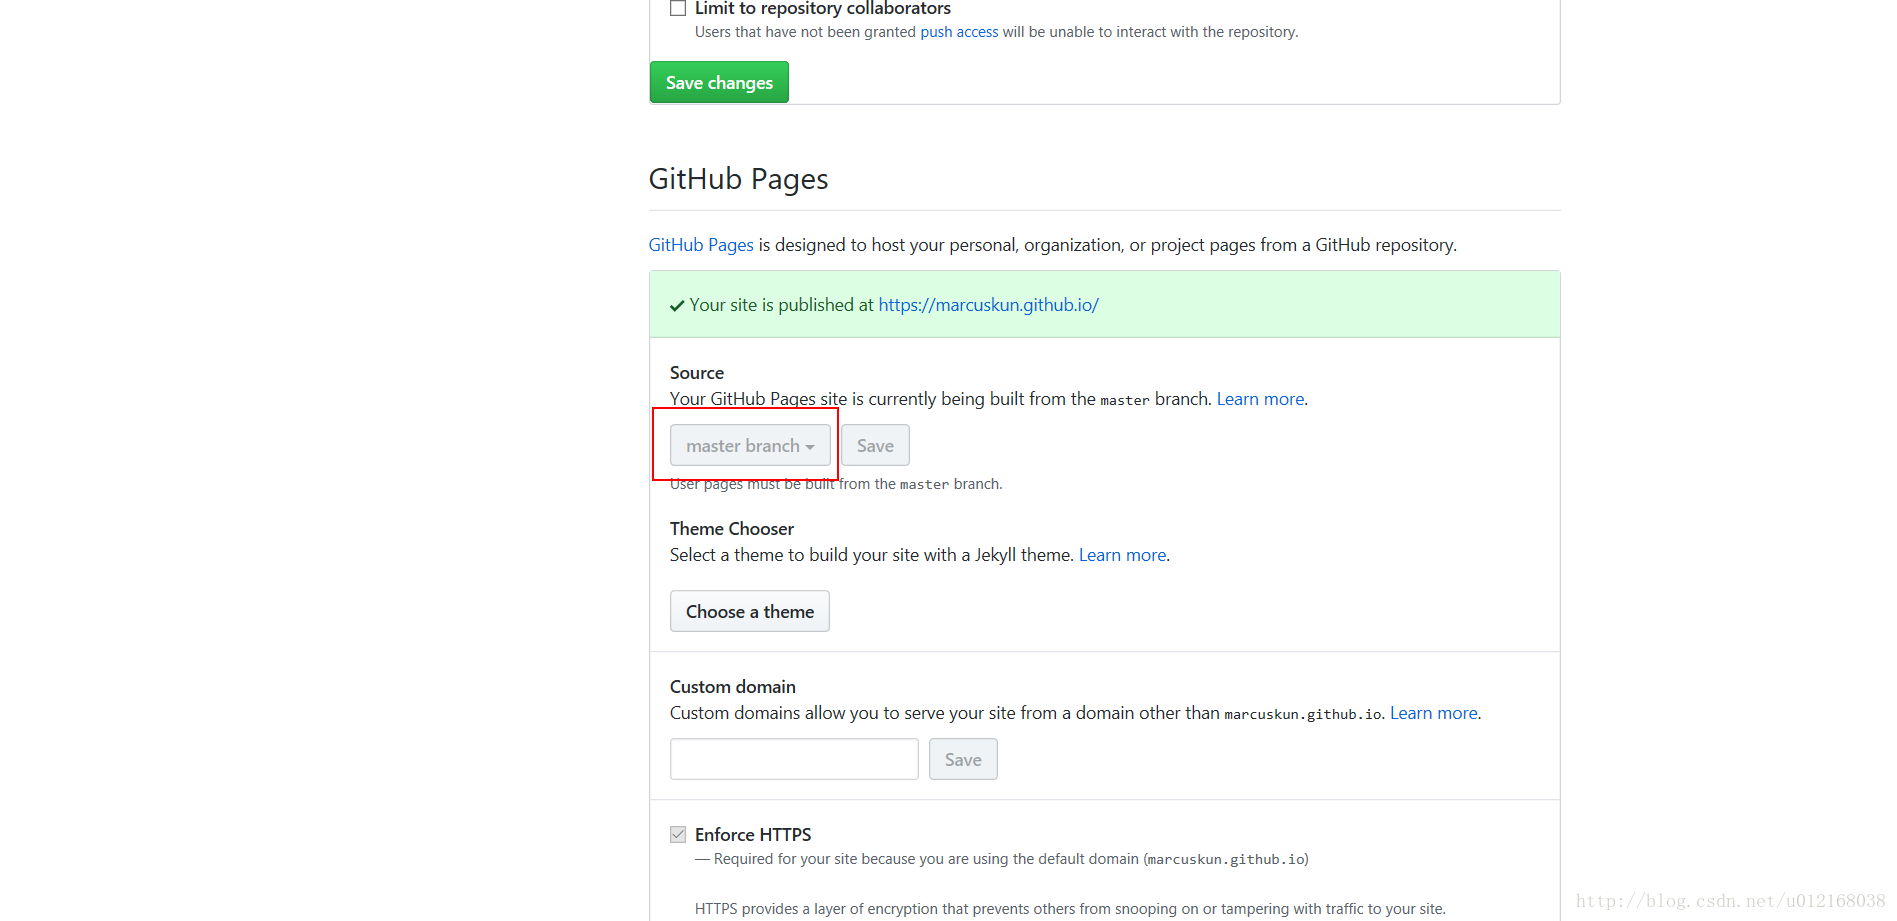Click 'User pages must be built' note
The image size is (1897, 921).
point(836,484)
